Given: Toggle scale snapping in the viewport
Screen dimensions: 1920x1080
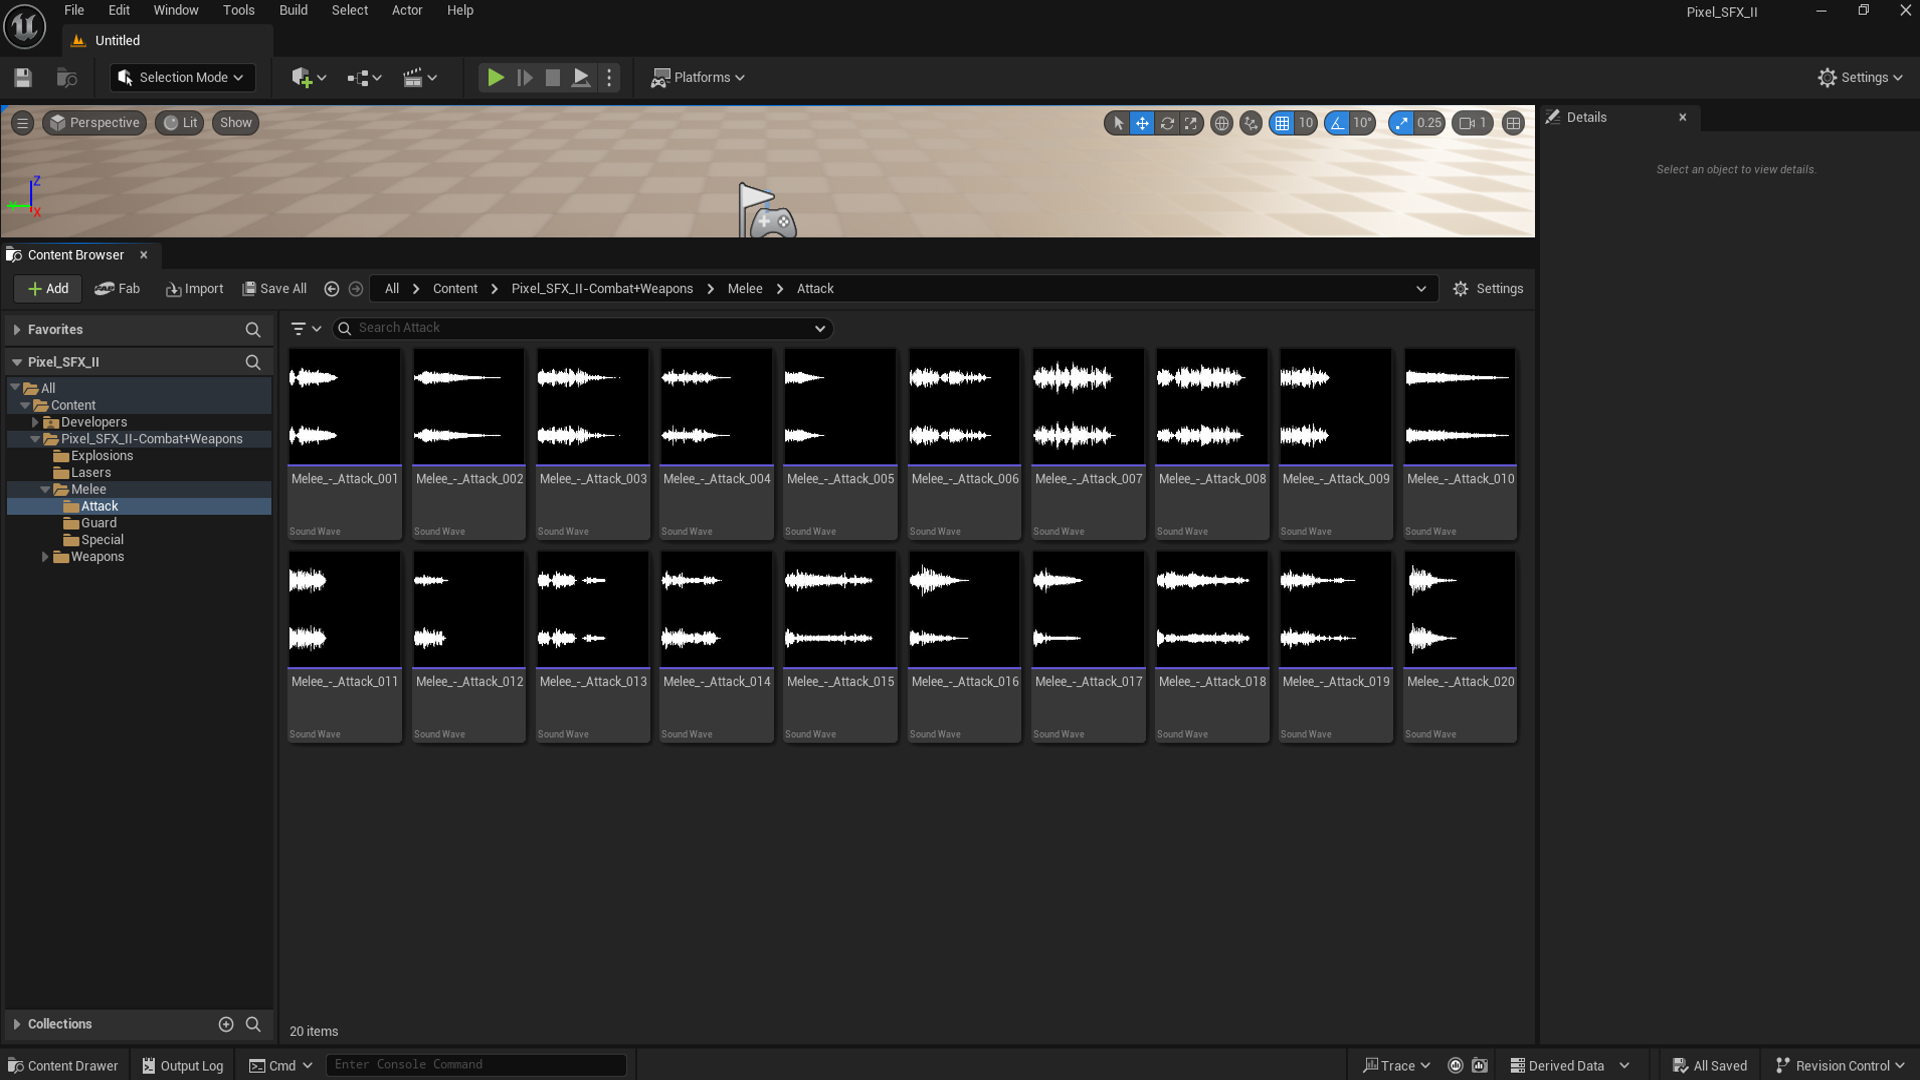Looking at the screenshot, I should pos(1401,123).
